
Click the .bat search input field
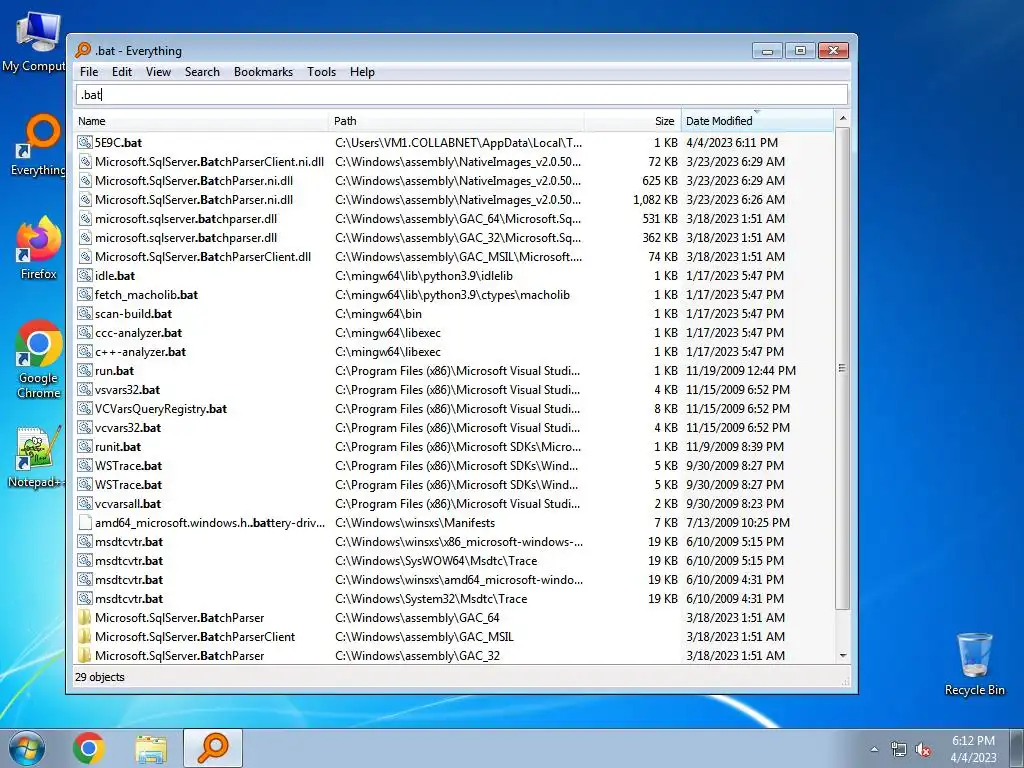point(462,95)
